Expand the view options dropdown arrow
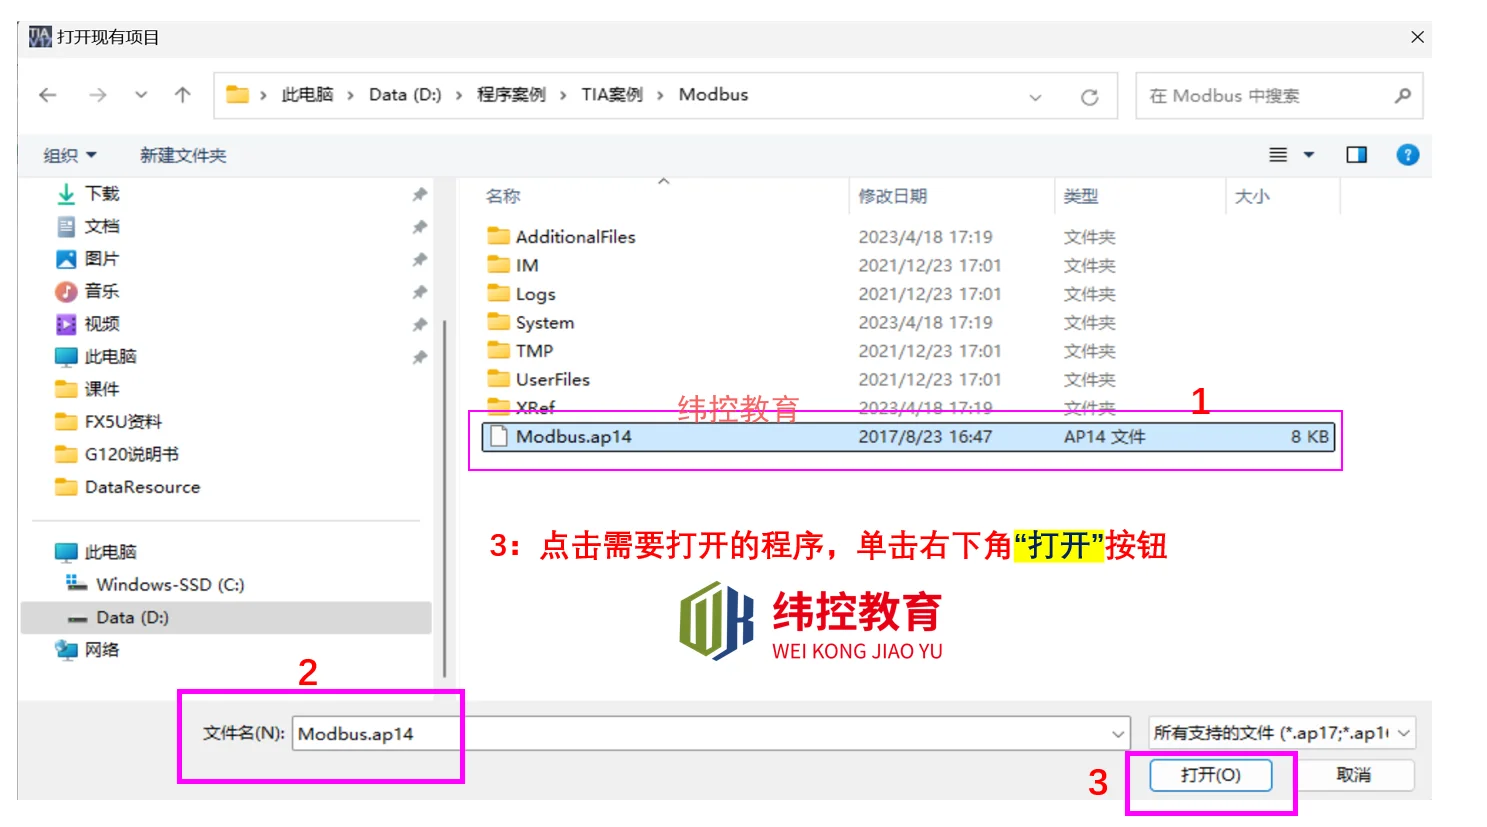This screenshot has width=1487, height=827. point(1309,155)
